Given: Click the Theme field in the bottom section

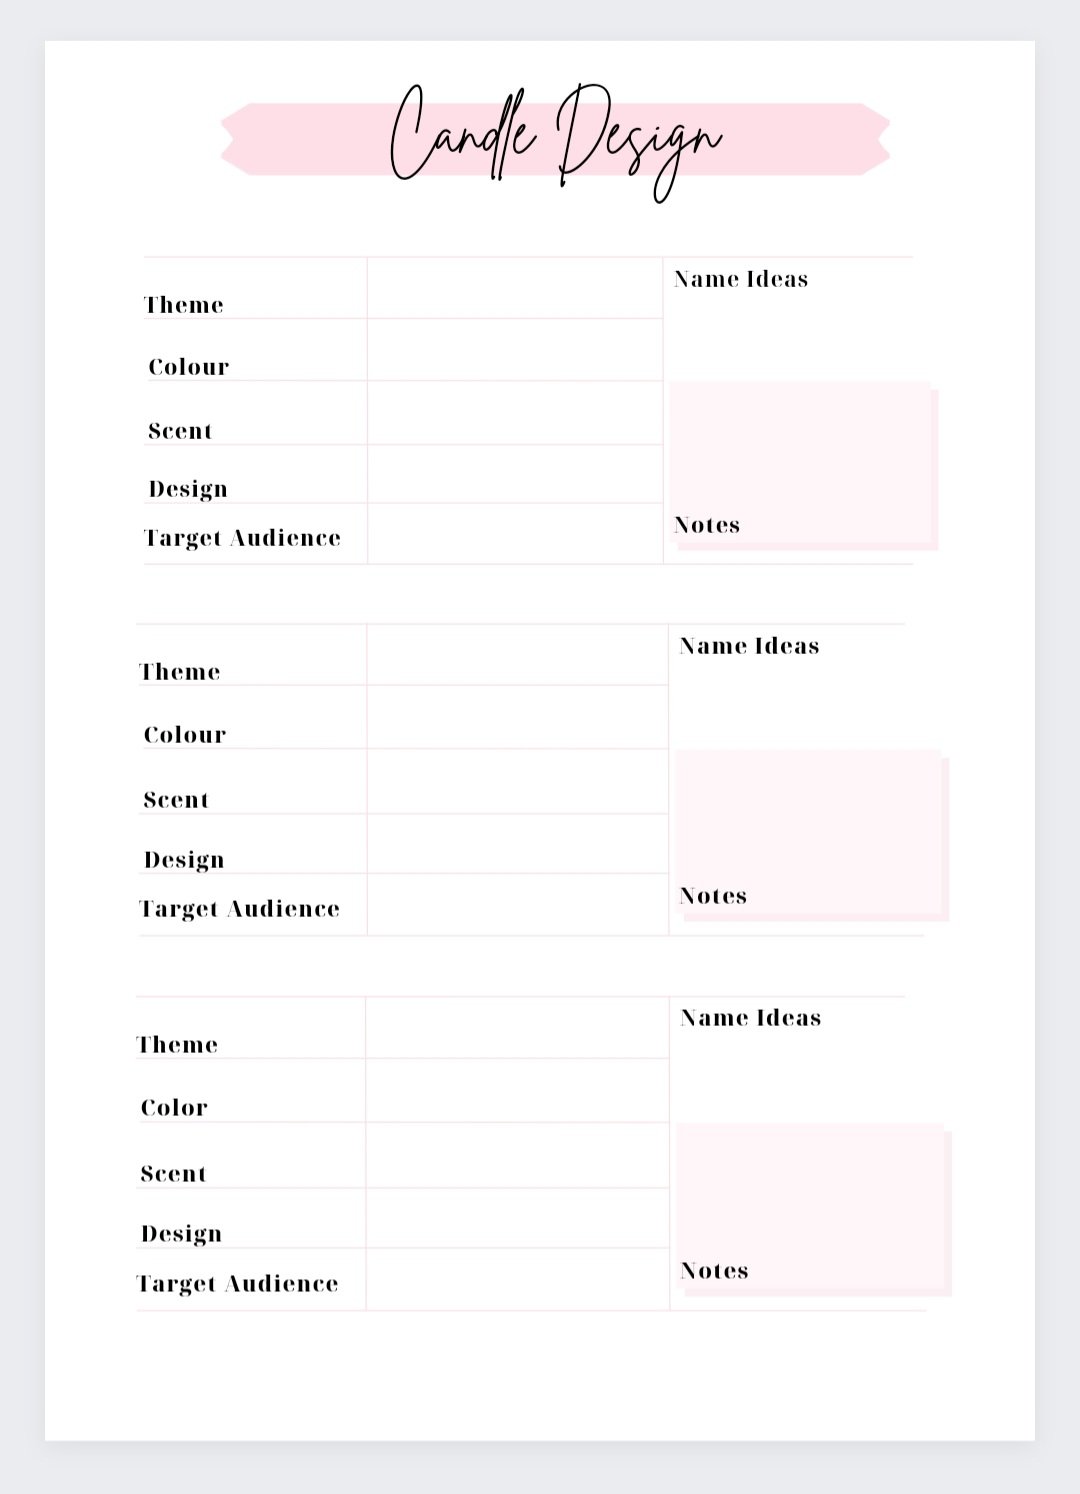Looking at the screenshot, I should tap(516, 1028).
